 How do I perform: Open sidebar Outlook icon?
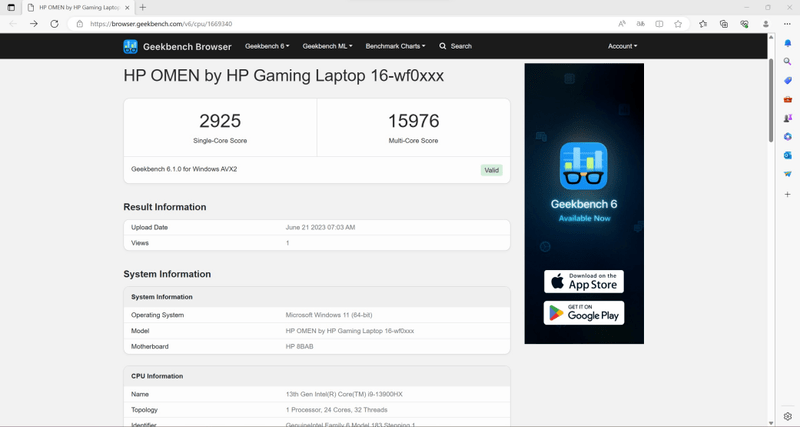click(788, 155)
